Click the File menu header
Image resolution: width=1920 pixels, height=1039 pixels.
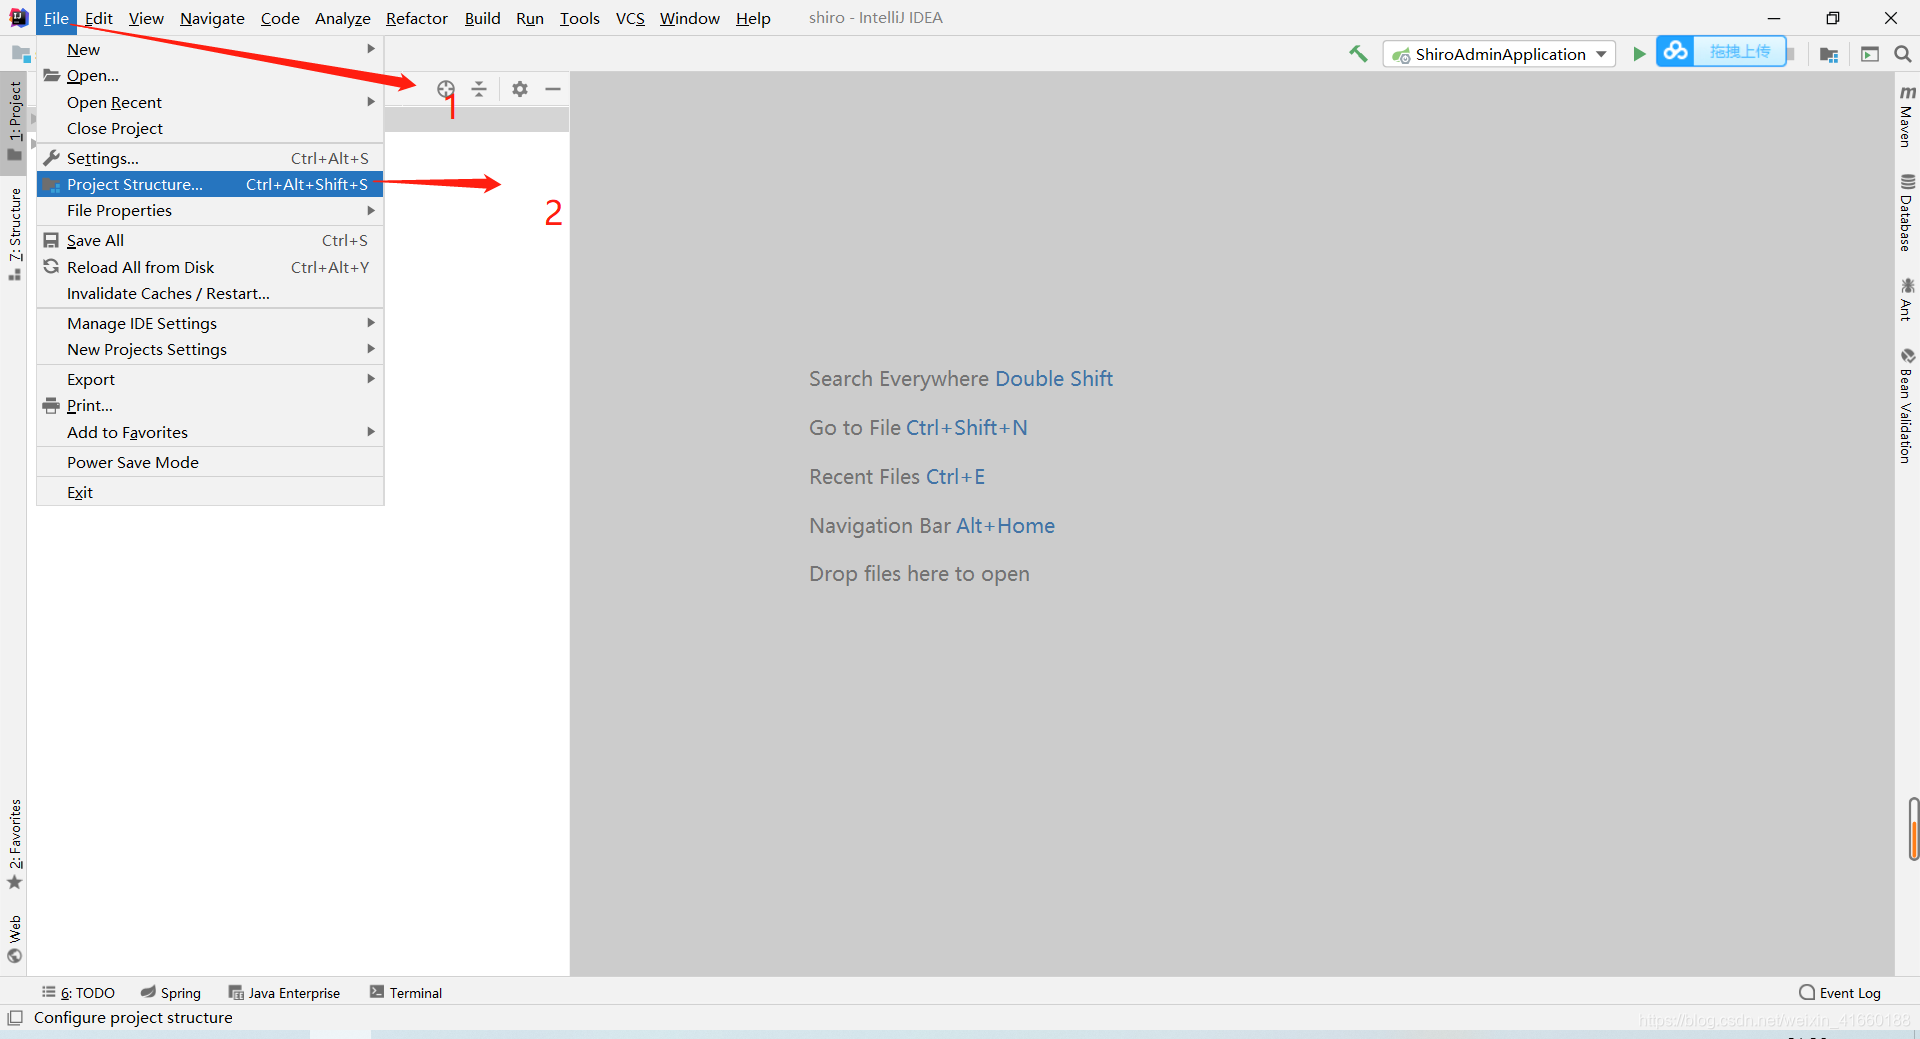click(56, 18)
